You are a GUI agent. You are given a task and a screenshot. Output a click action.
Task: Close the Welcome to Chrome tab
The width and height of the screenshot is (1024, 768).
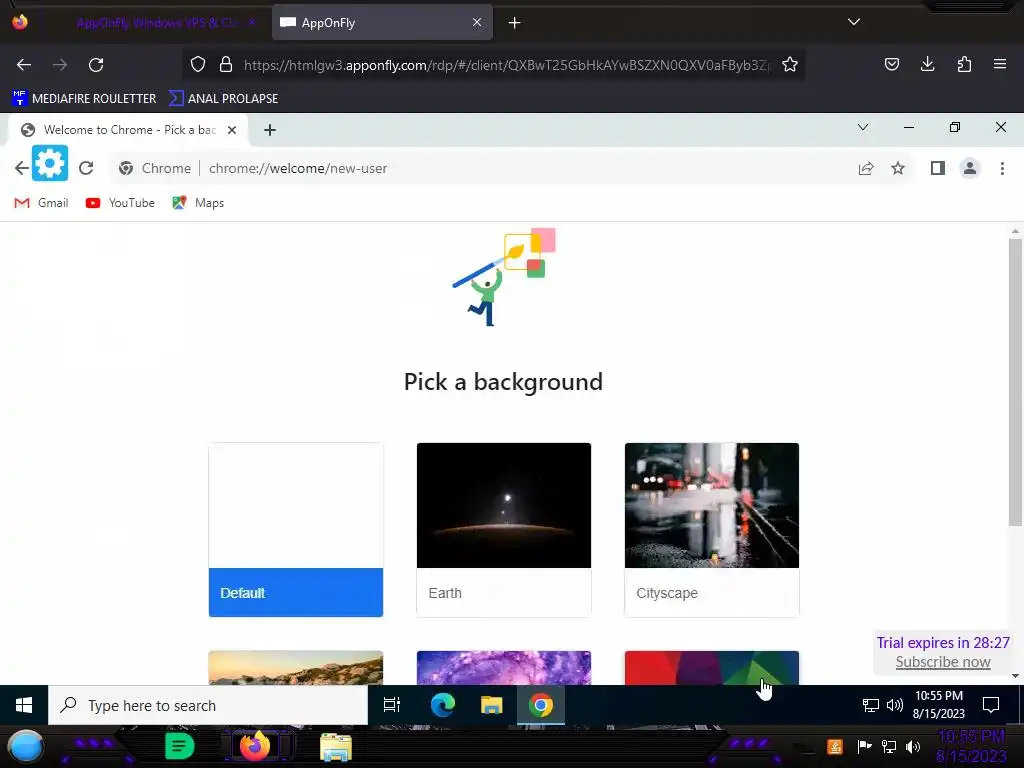coord(232,130)
